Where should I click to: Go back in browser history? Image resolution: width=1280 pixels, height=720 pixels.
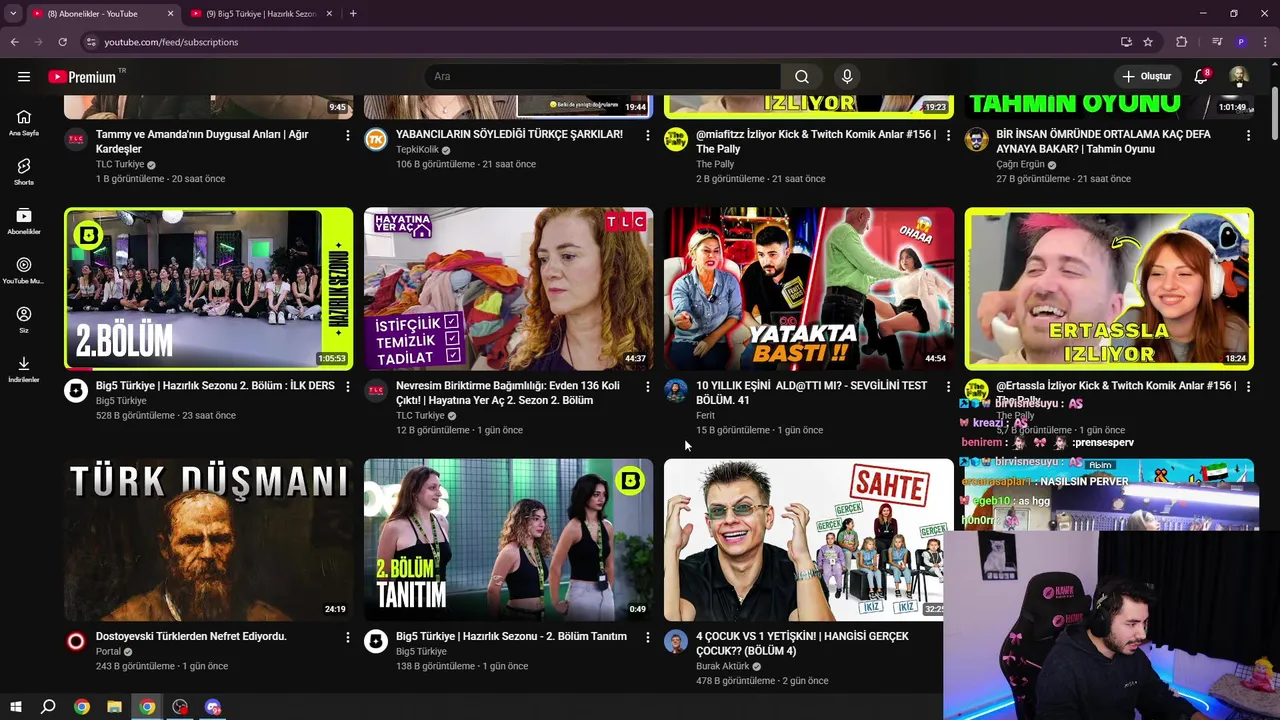(x=14, y=42)
